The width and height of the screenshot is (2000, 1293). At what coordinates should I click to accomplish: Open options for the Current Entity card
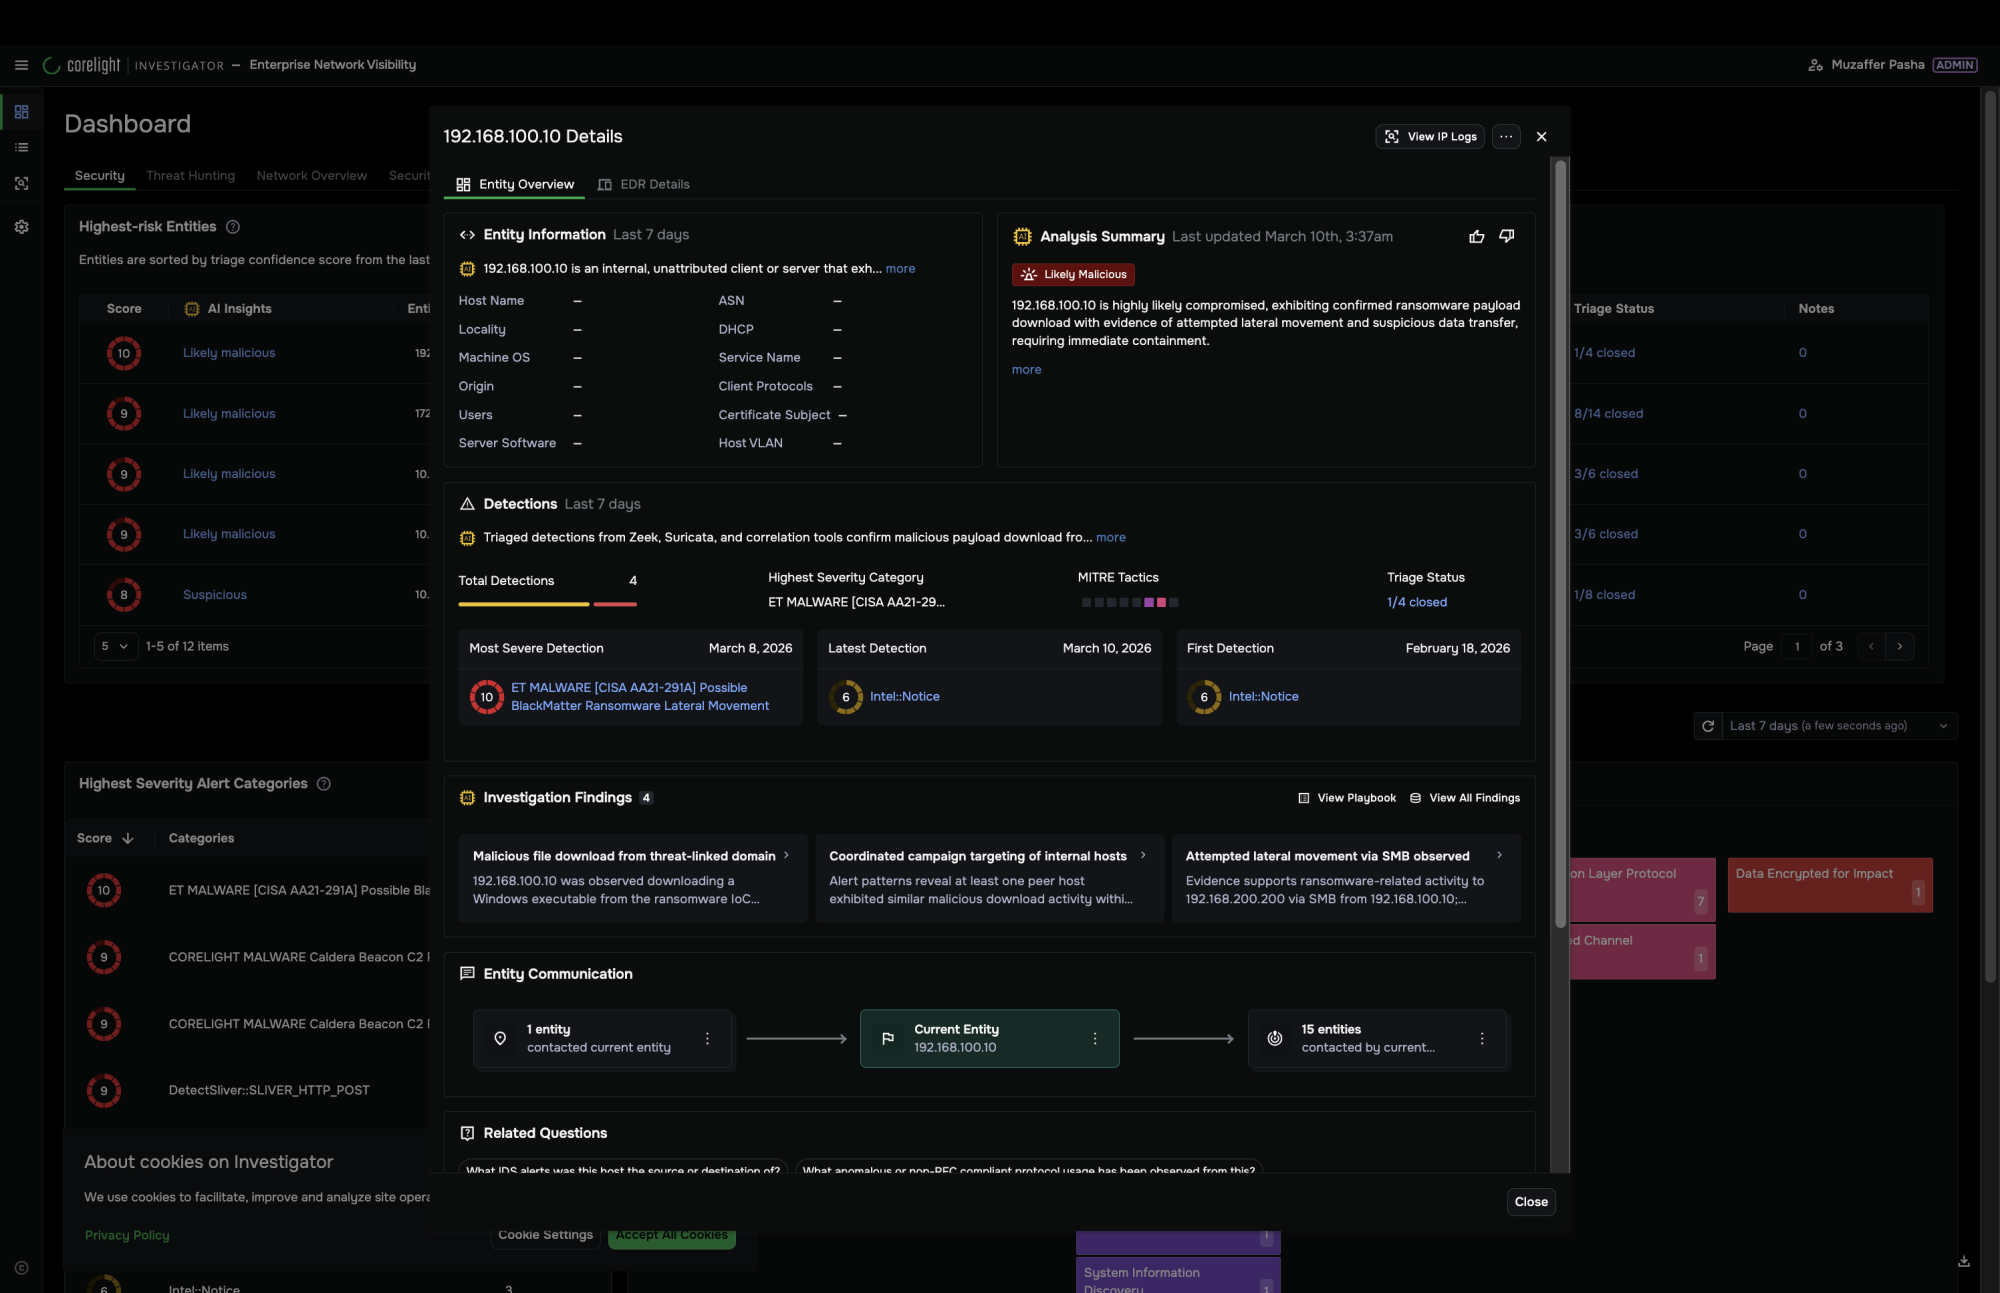click(1095, 1039)
